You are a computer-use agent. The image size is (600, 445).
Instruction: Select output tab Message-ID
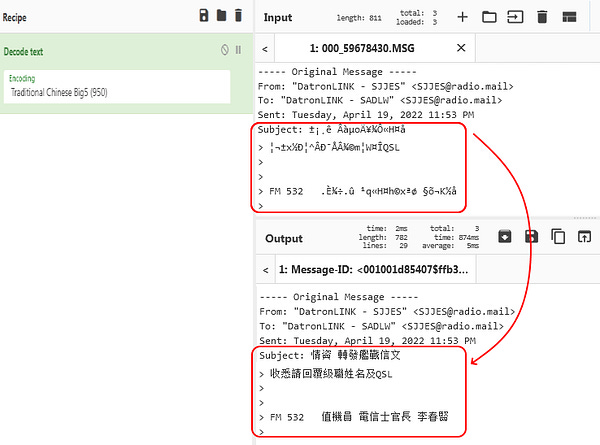click(x=373, y=270)
